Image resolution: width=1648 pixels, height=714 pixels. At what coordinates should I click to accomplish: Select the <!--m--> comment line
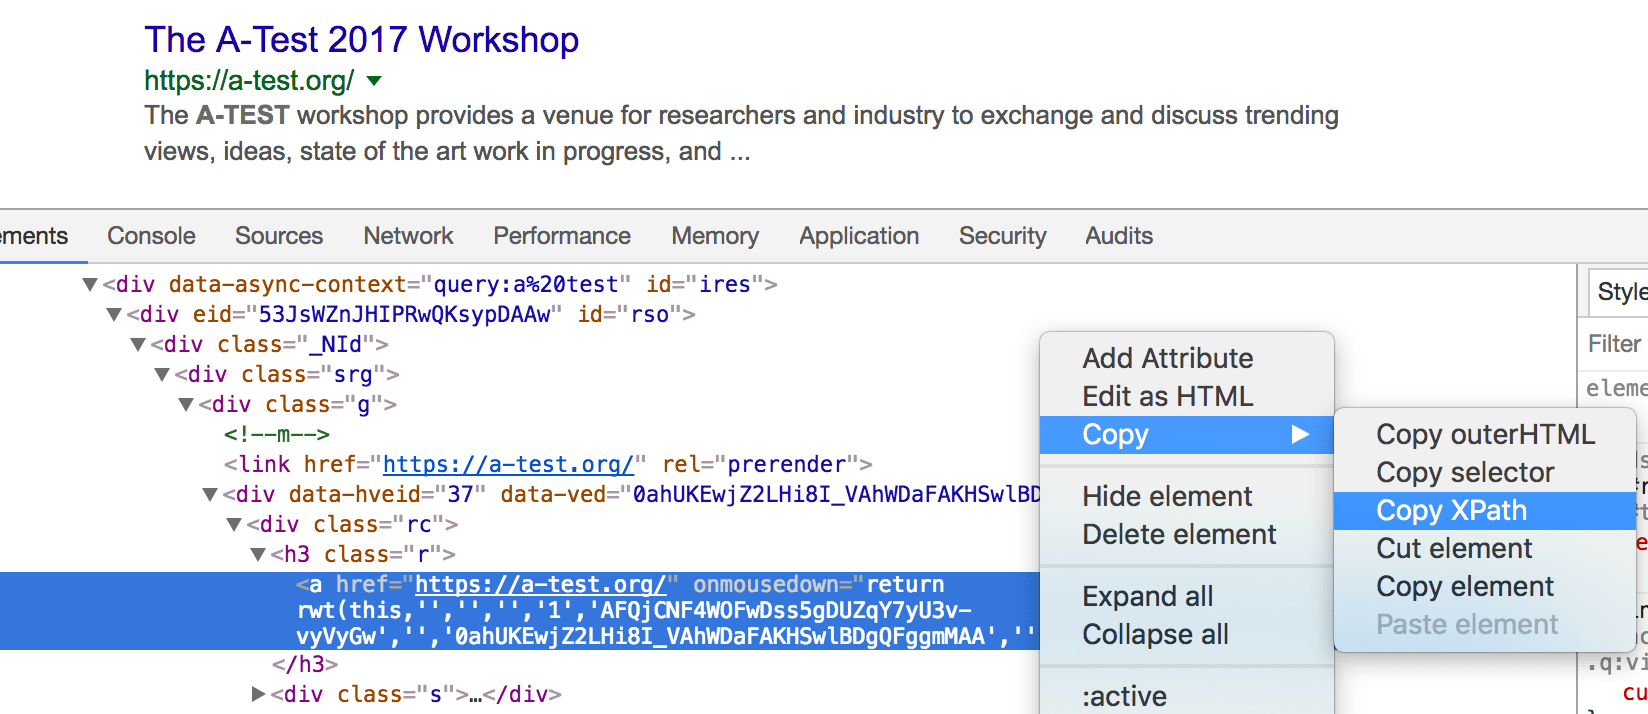(277, 435)
